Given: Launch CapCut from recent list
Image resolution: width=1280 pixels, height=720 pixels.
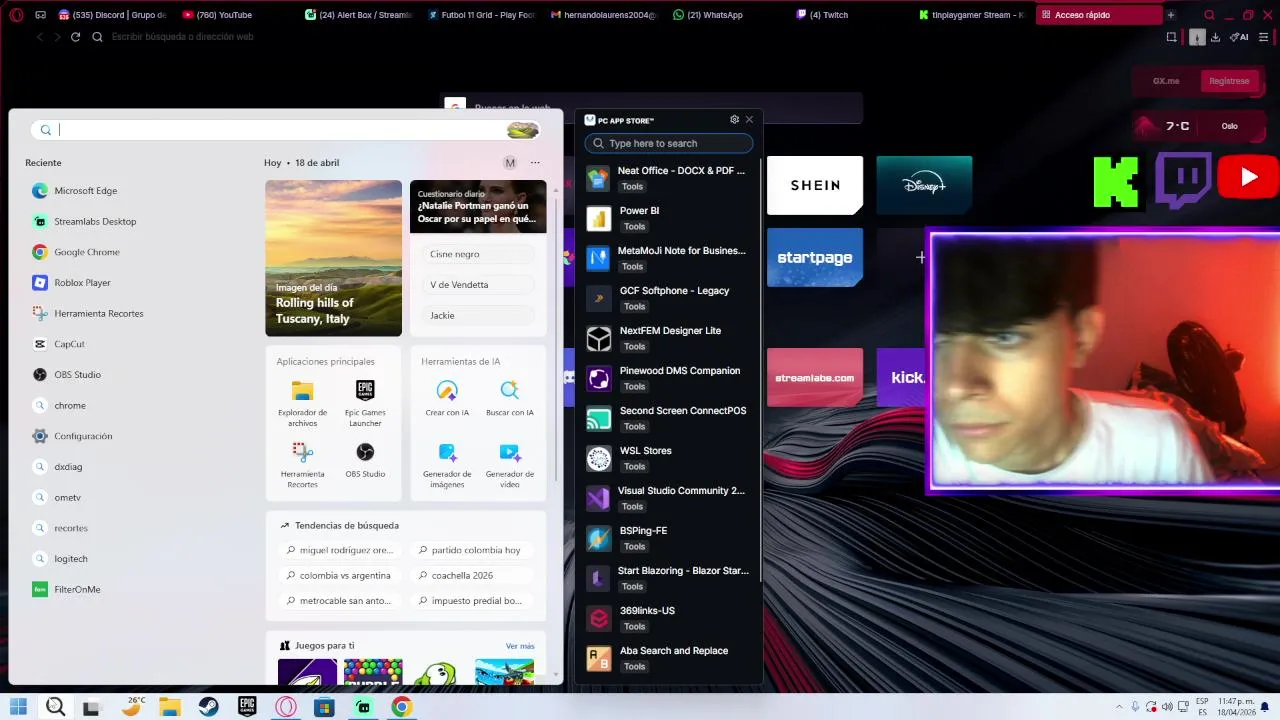Looking at the screenshot, I should point(58,344).
